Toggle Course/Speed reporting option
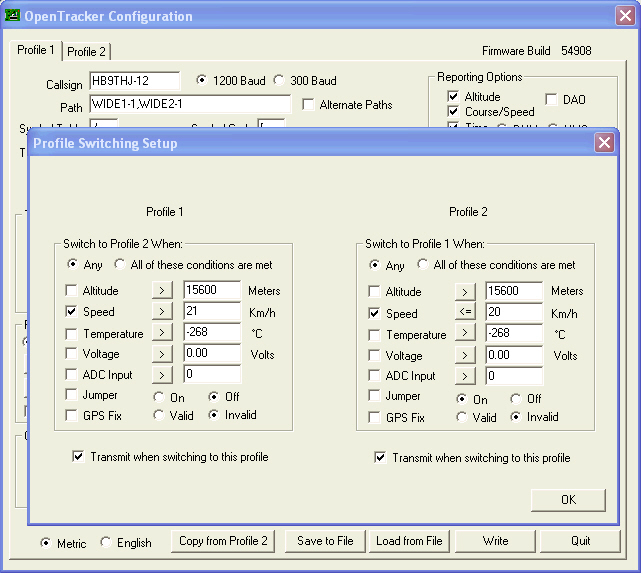Screen dimensions: 641x573 453,111
